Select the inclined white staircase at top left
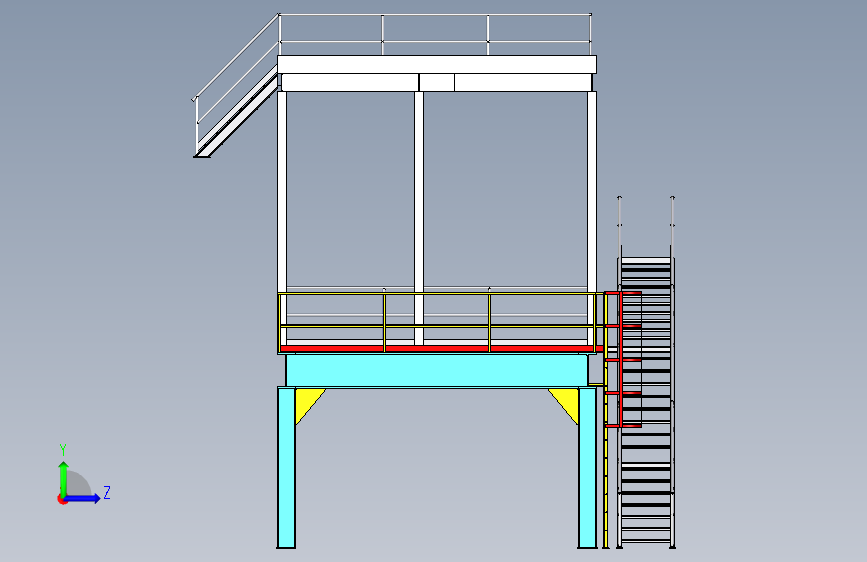The height and width of the screenshot is (562, 867). click(236, 113)
